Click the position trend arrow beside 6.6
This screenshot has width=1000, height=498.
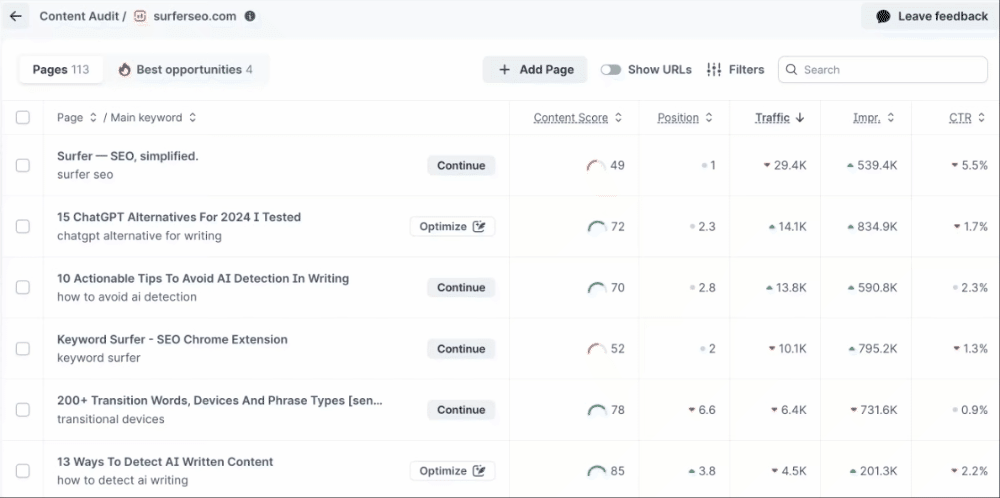(x=691, y=410)
